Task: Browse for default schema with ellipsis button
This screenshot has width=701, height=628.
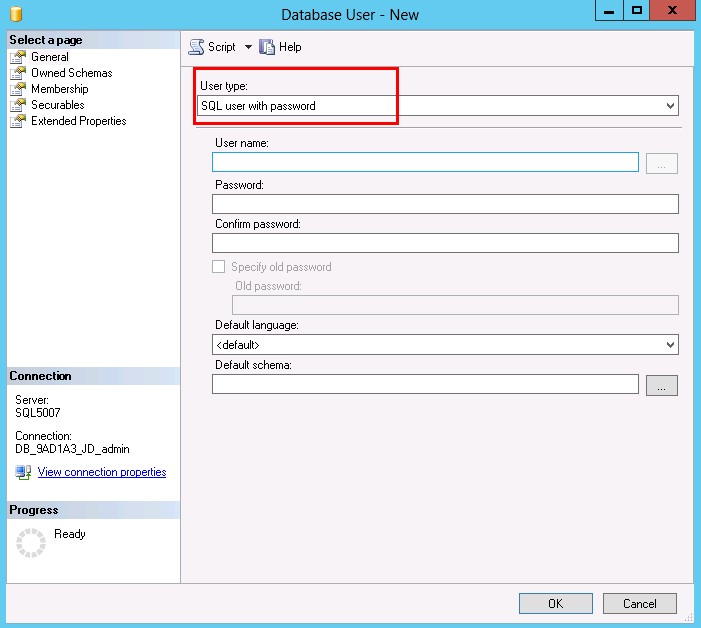Action: [x=661, y=385]
